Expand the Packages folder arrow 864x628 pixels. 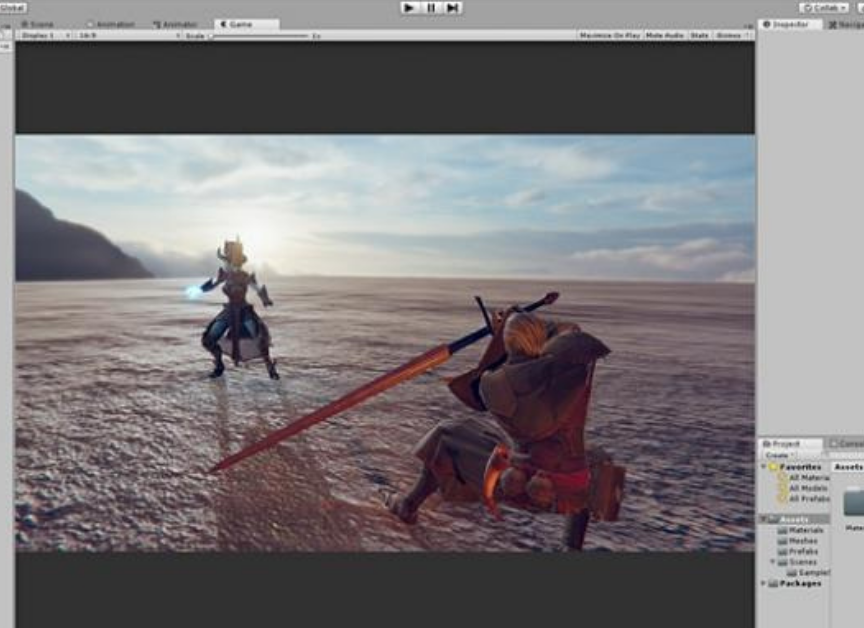764,583
